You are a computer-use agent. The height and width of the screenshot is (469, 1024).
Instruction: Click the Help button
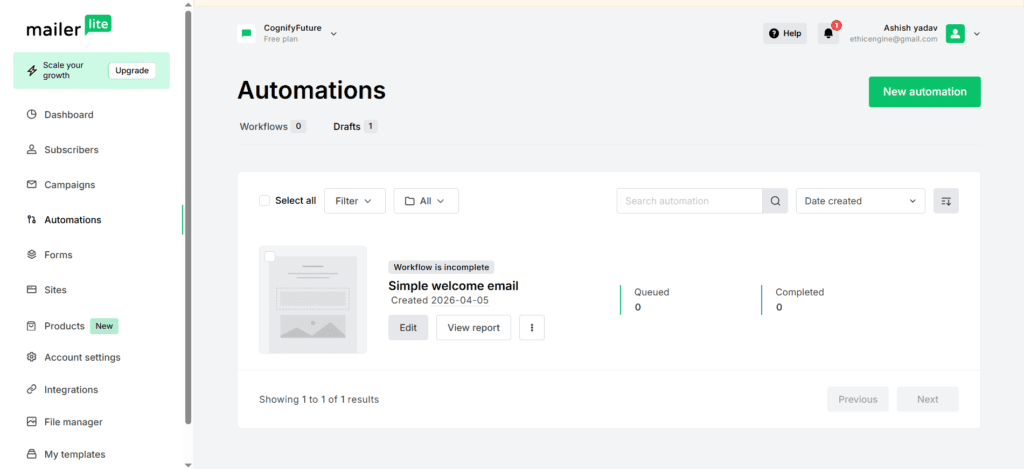785,33
